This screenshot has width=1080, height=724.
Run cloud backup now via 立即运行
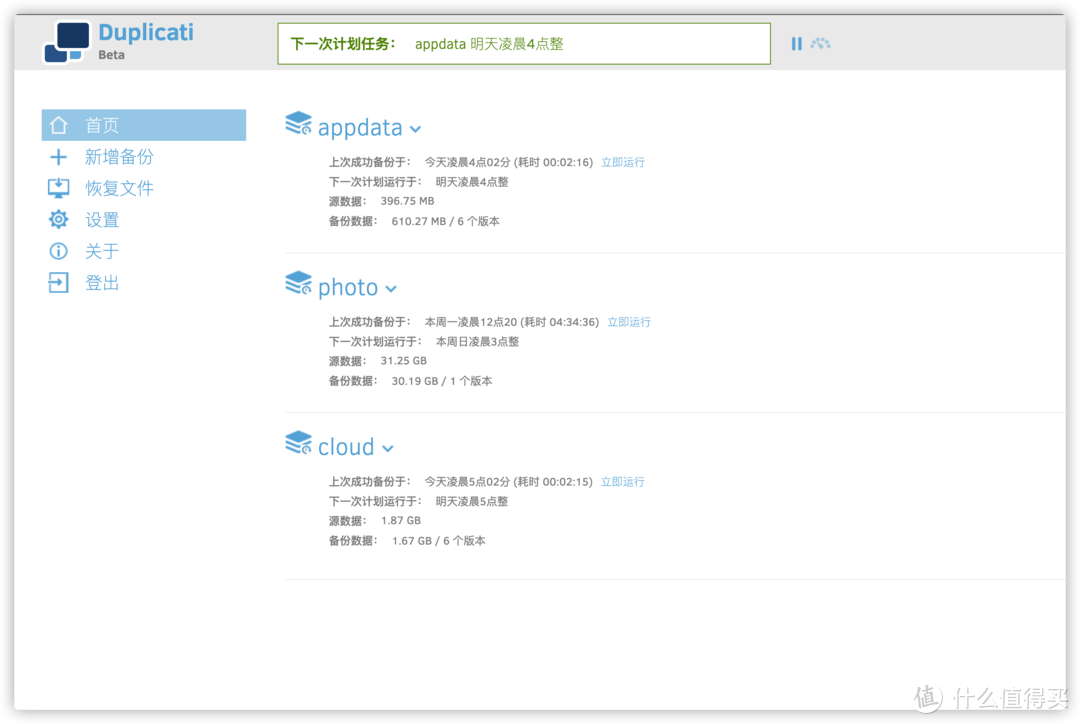coord(622,482)
